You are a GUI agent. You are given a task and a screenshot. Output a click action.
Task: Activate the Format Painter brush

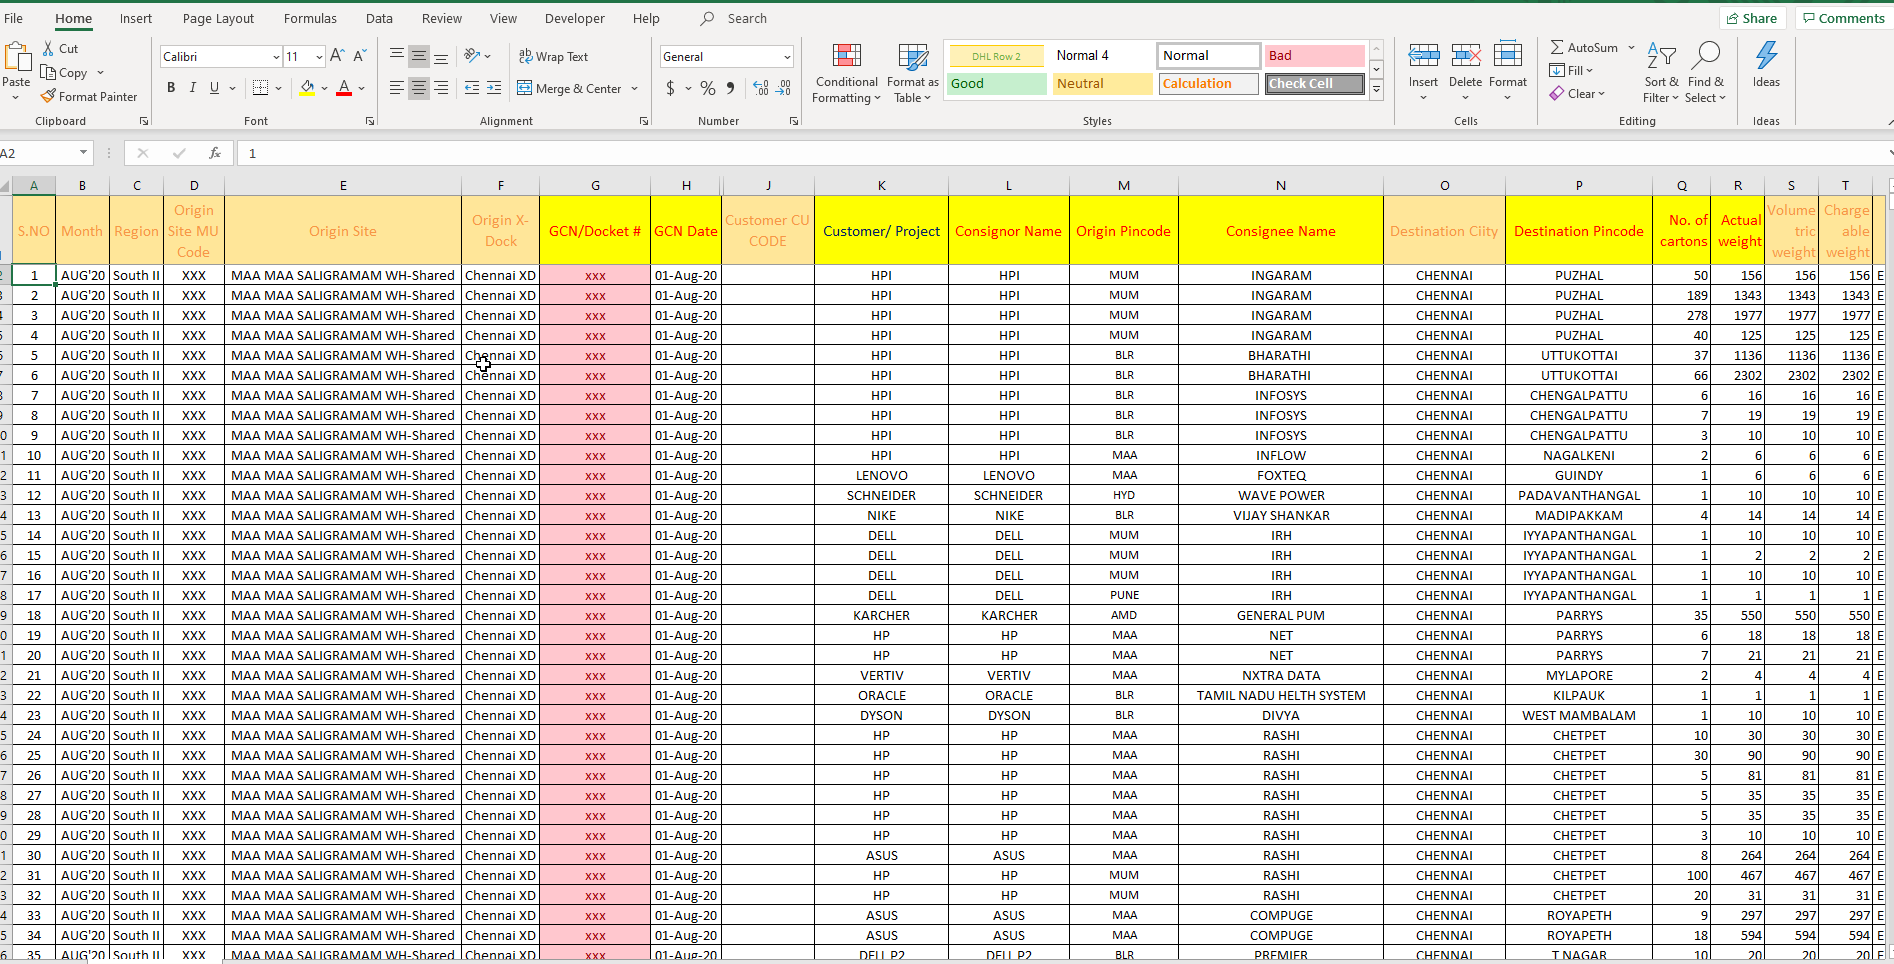48,96
